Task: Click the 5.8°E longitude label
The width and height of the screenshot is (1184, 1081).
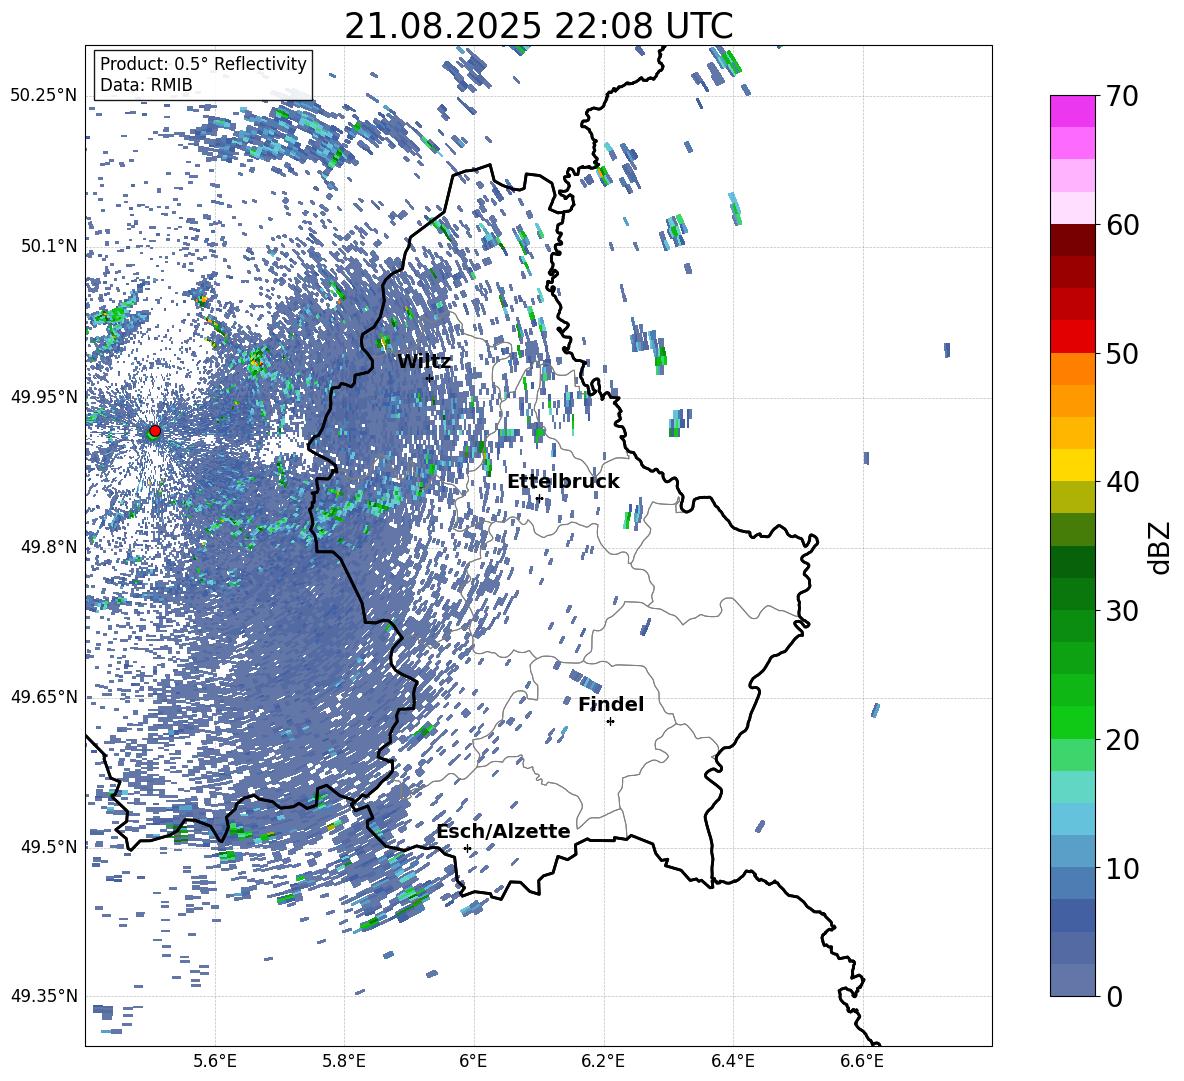Action: click(x=344, y=1061)
